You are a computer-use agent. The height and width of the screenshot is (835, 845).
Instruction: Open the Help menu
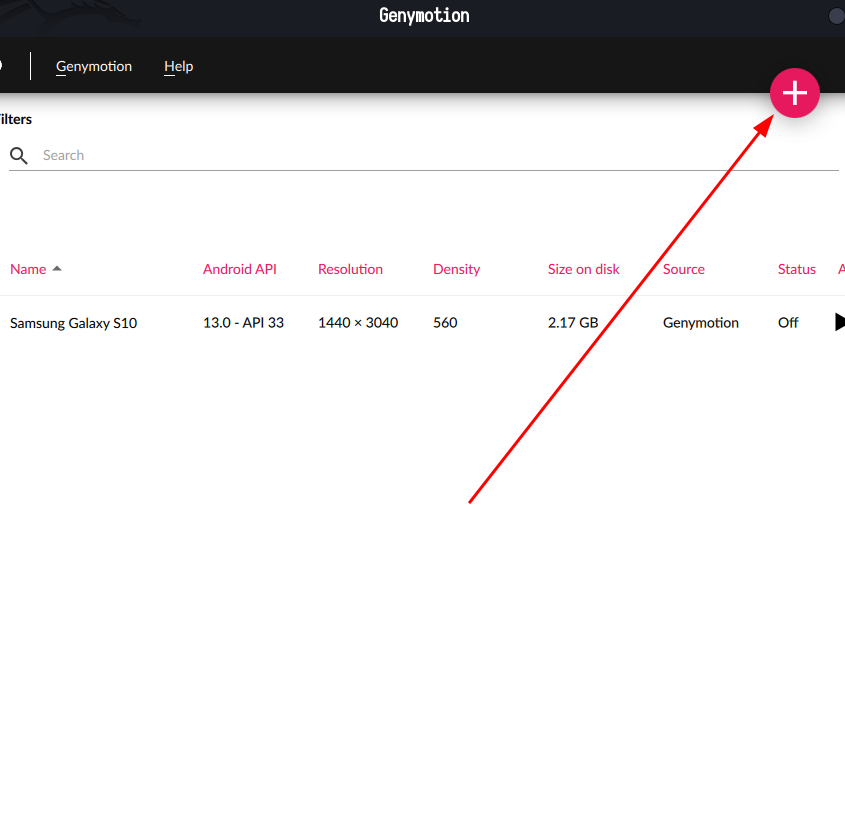pyautogui.click(x=178, y=66)
